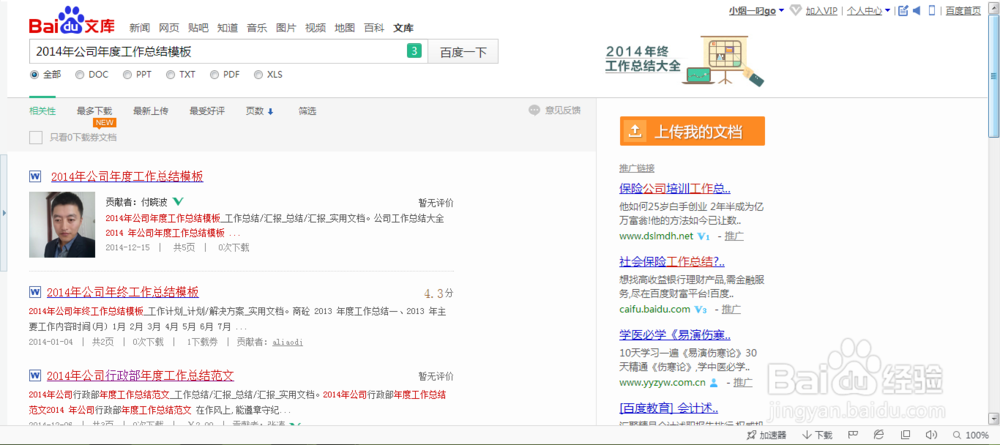Switch to the 图片 tab
The height and width of the screenshot is (445, 1000).
tap(286, 27)
